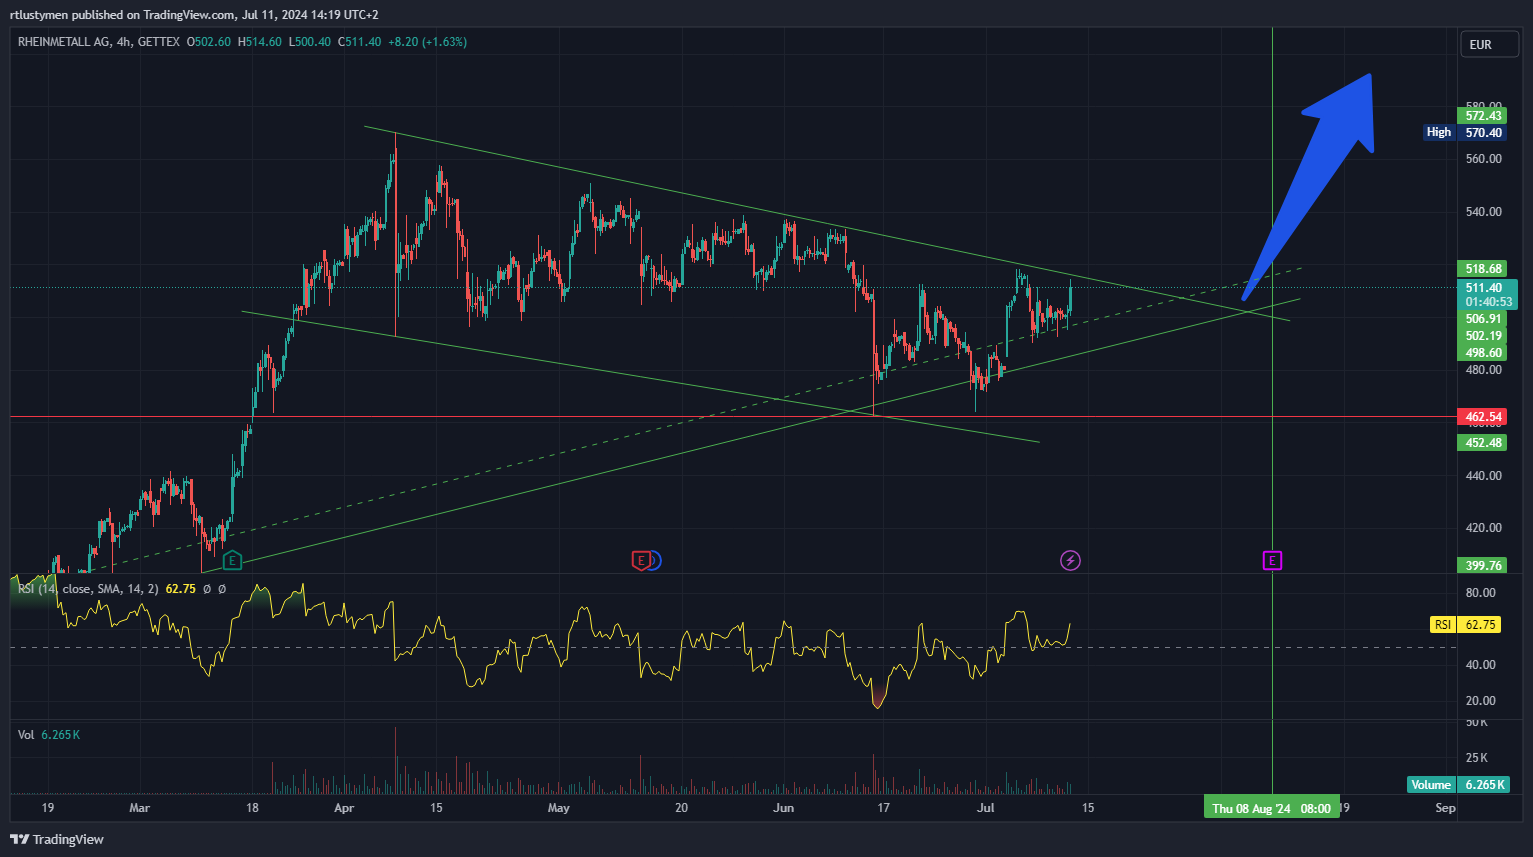Screen dimensions: 1533x857
Task: Click the red earnings E marker near May
Action: (x=641, y=560)
